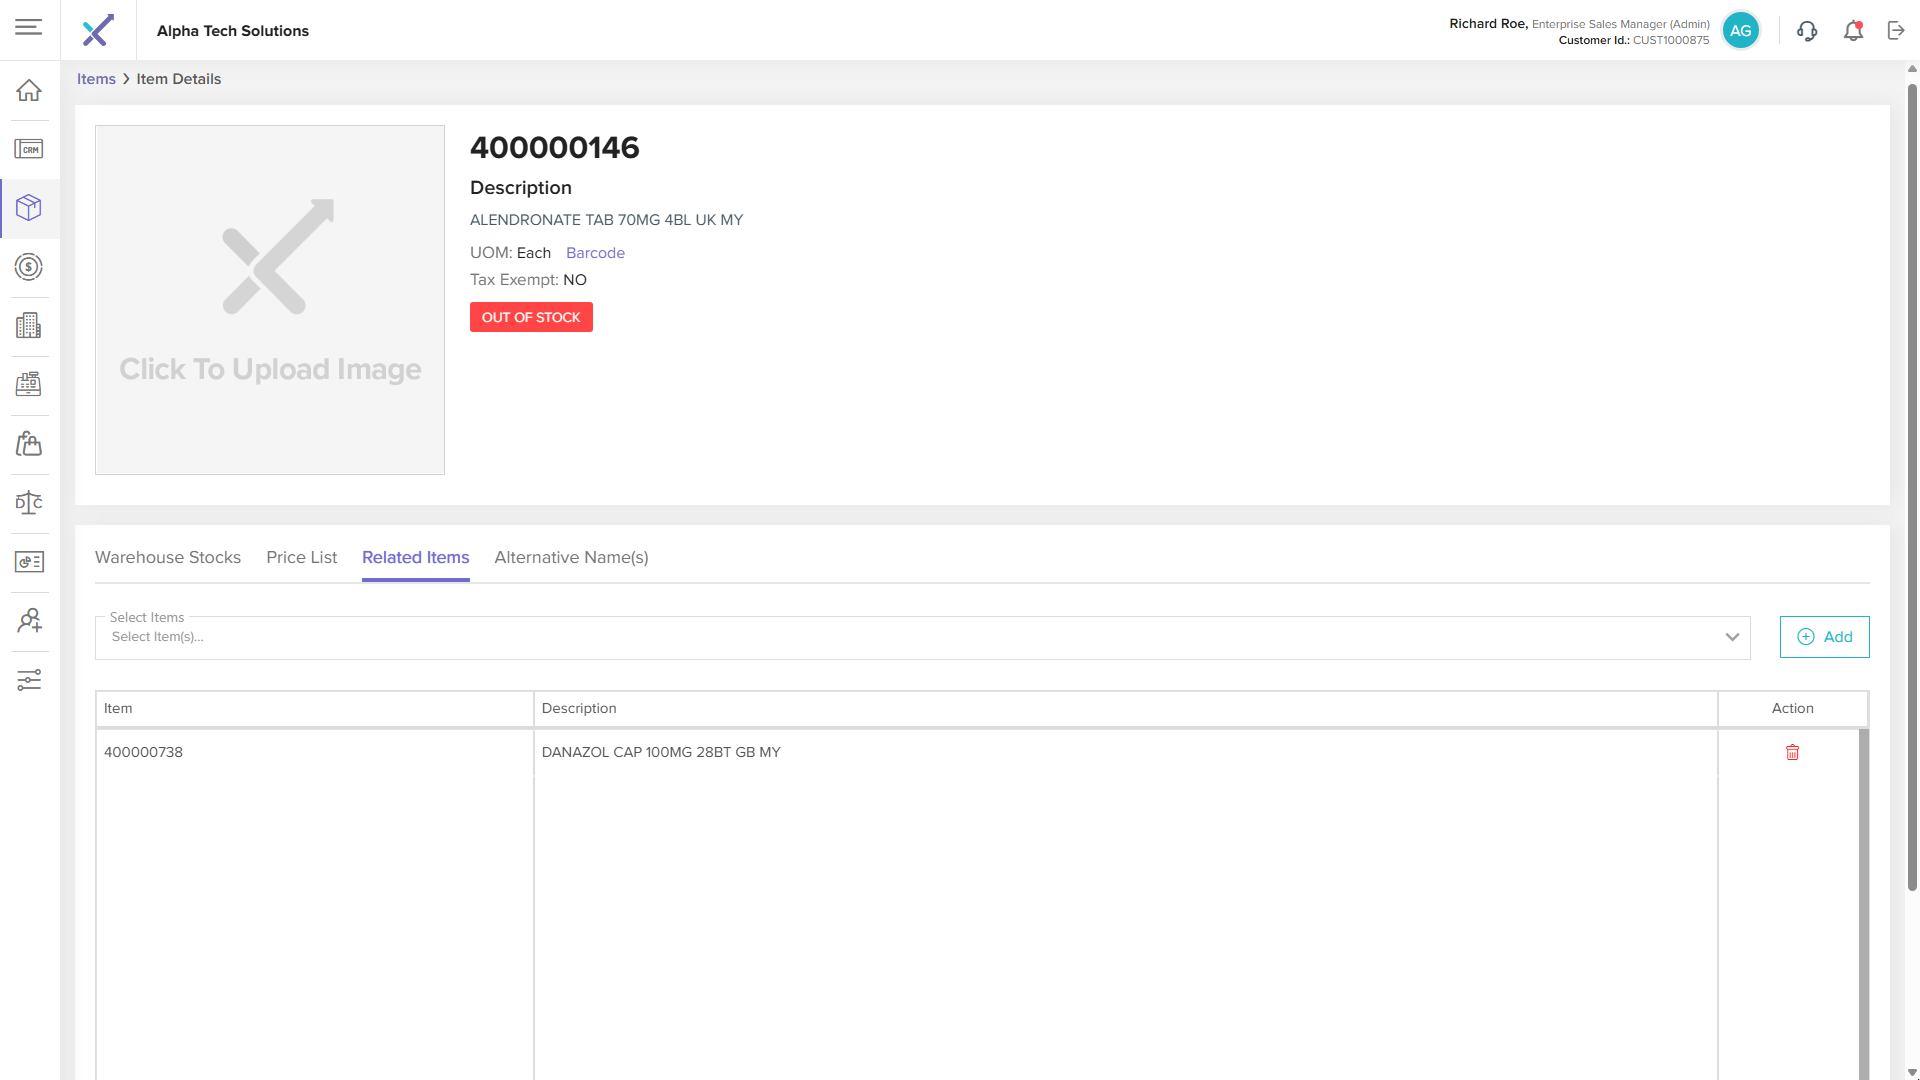Viewport: 1920px width, 1080px height.
Task: Open the dollar coin payments icon
Action: [29, 267]
